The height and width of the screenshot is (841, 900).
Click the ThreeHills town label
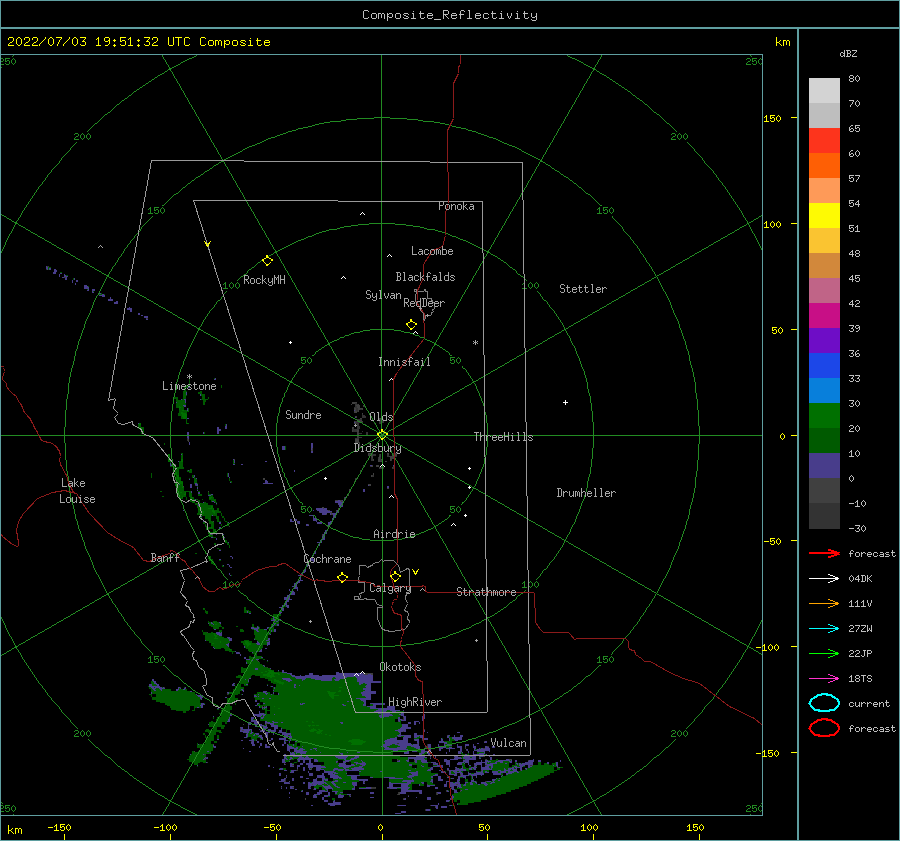pyautogui.click(x=503, y=437)
